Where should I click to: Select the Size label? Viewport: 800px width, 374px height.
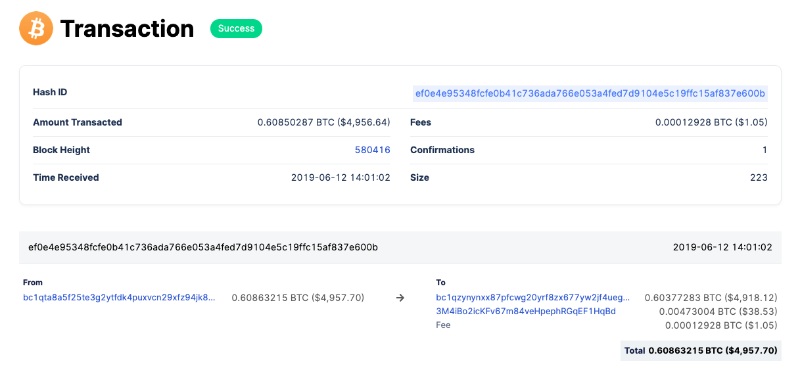pyautogui.click(x=419, y=178)
